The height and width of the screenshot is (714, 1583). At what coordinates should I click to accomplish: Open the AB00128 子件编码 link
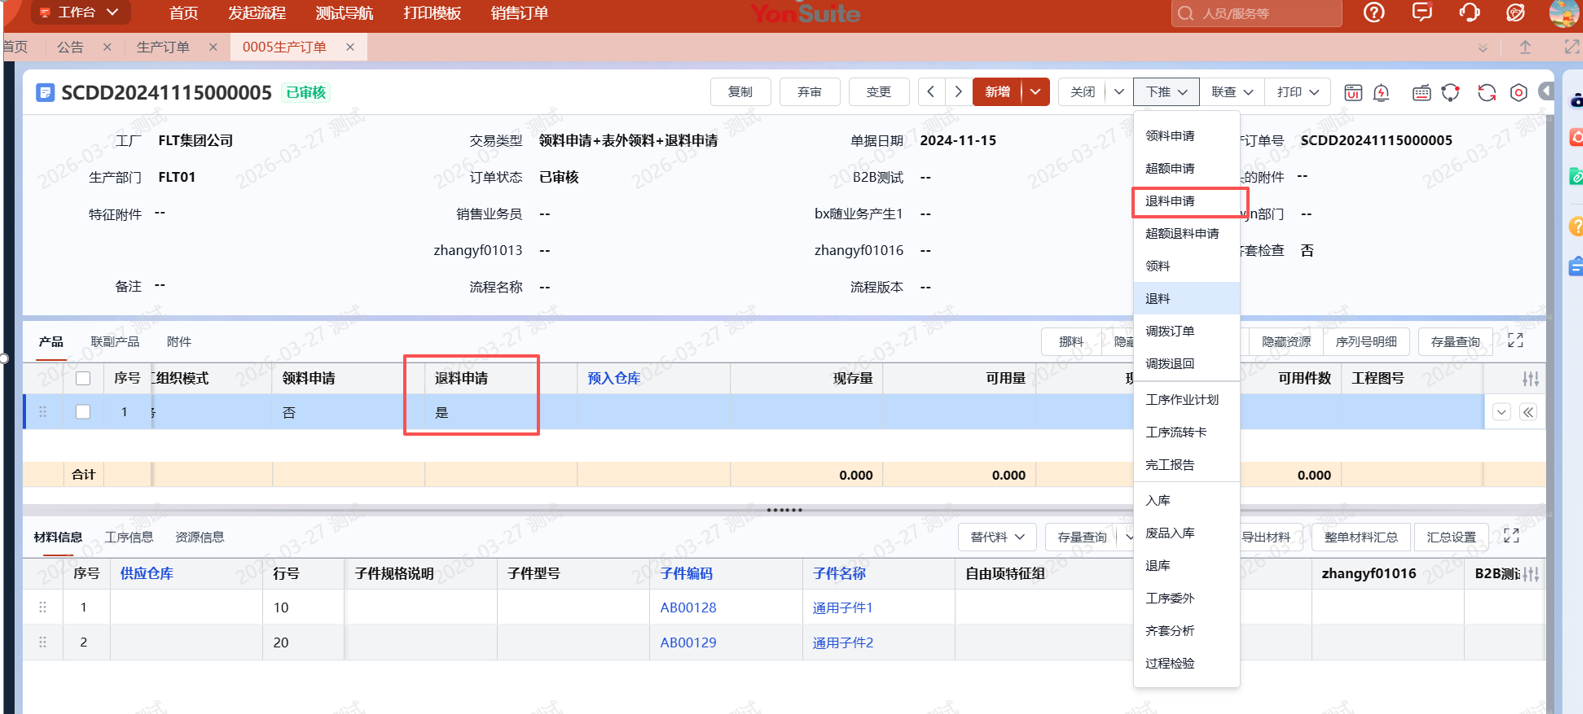688,607
